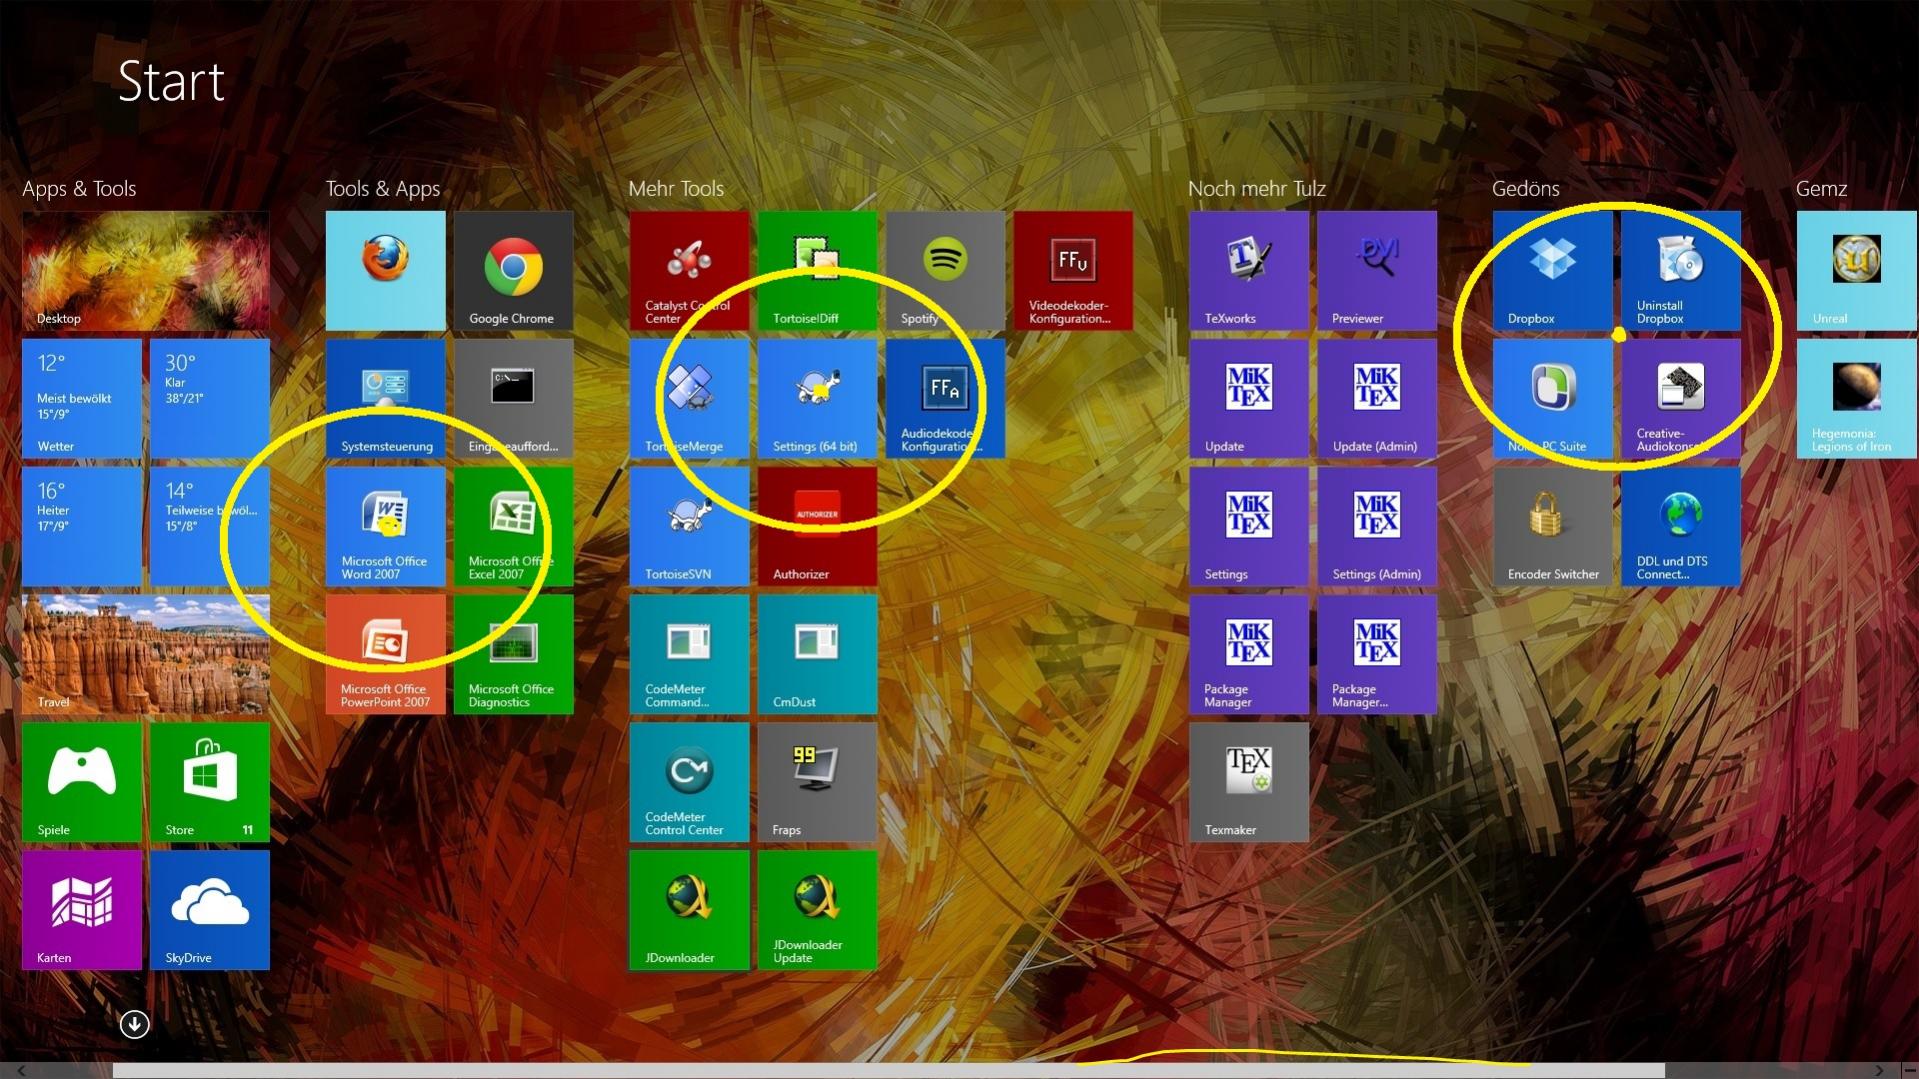Open Videodekoder-Konfiguration tile
Screen dimensions: 1919x1079
(1073, 270)
